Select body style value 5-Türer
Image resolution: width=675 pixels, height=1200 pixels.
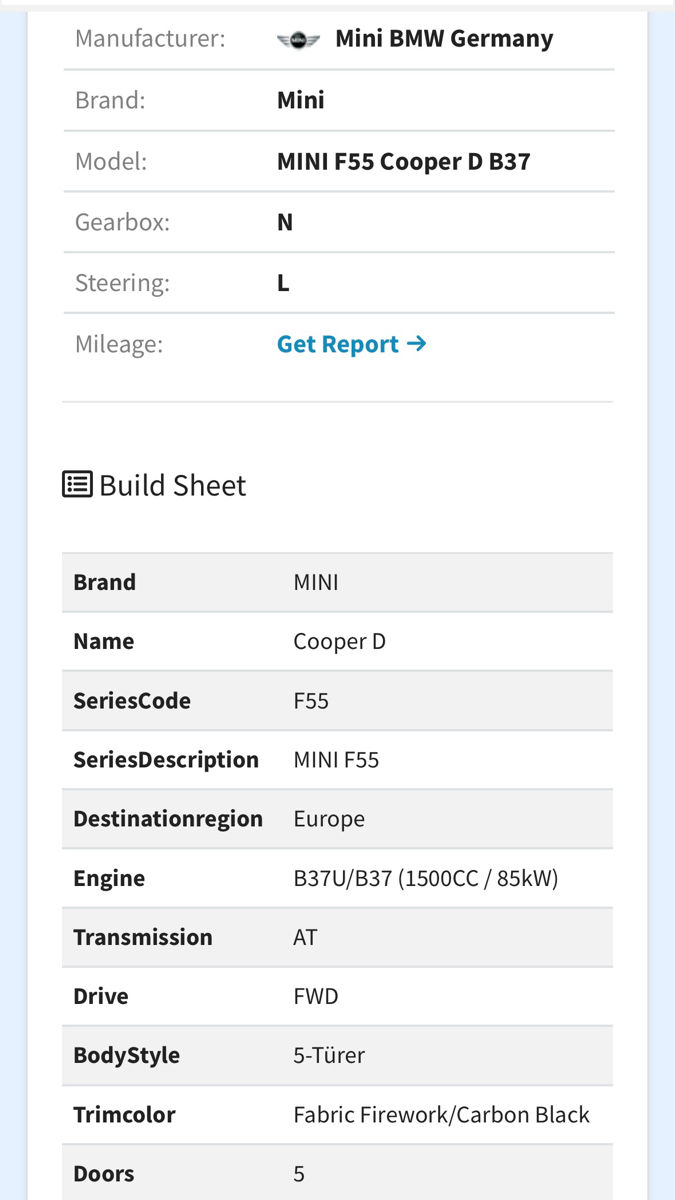point(330,1055)
